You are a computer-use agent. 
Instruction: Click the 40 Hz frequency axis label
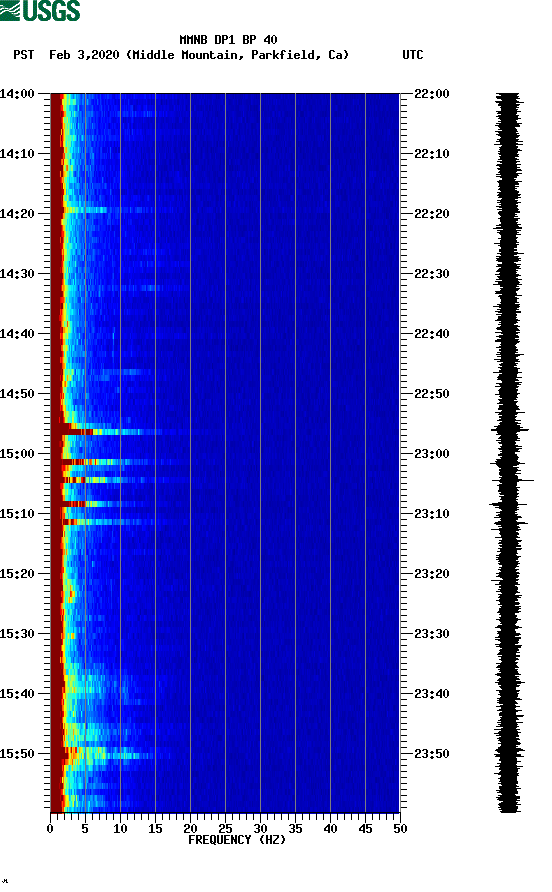[331, 829]
